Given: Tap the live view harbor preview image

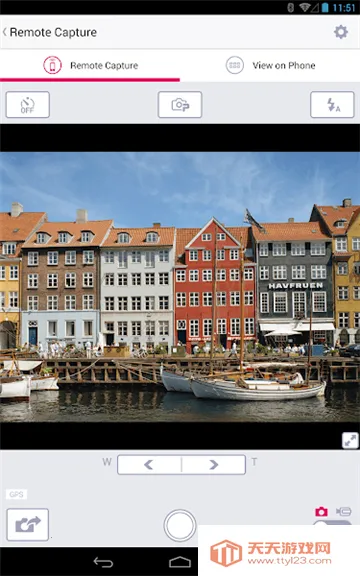Looking at the screenshot, I should (180, 287).
